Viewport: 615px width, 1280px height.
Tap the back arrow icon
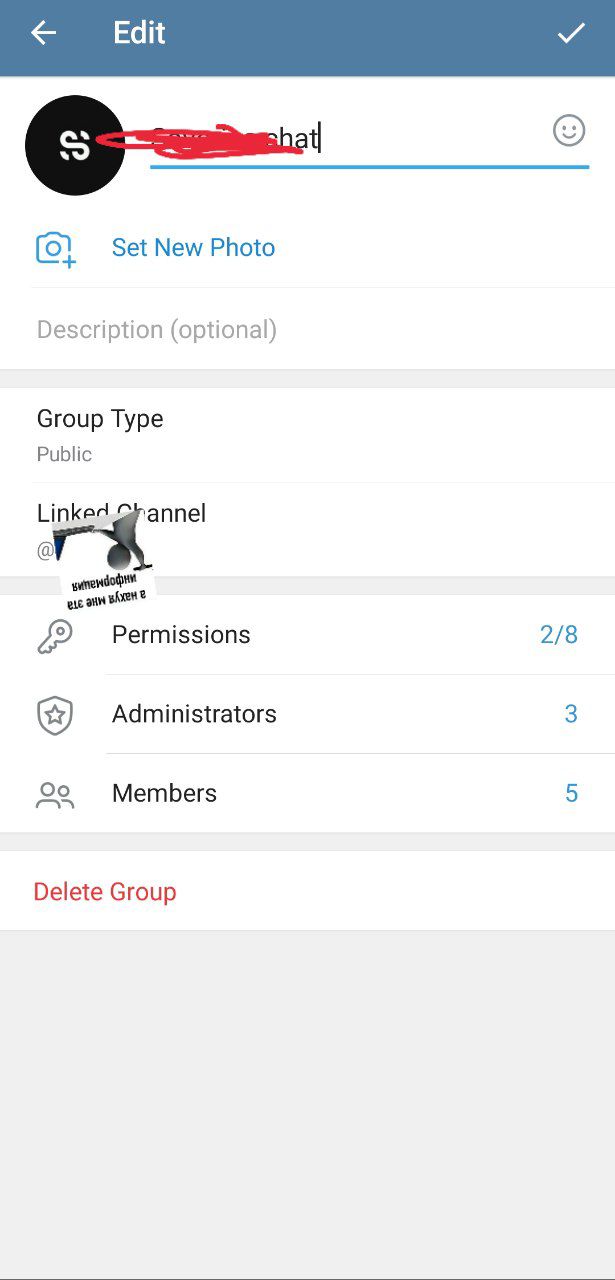(x=43, y=33)
